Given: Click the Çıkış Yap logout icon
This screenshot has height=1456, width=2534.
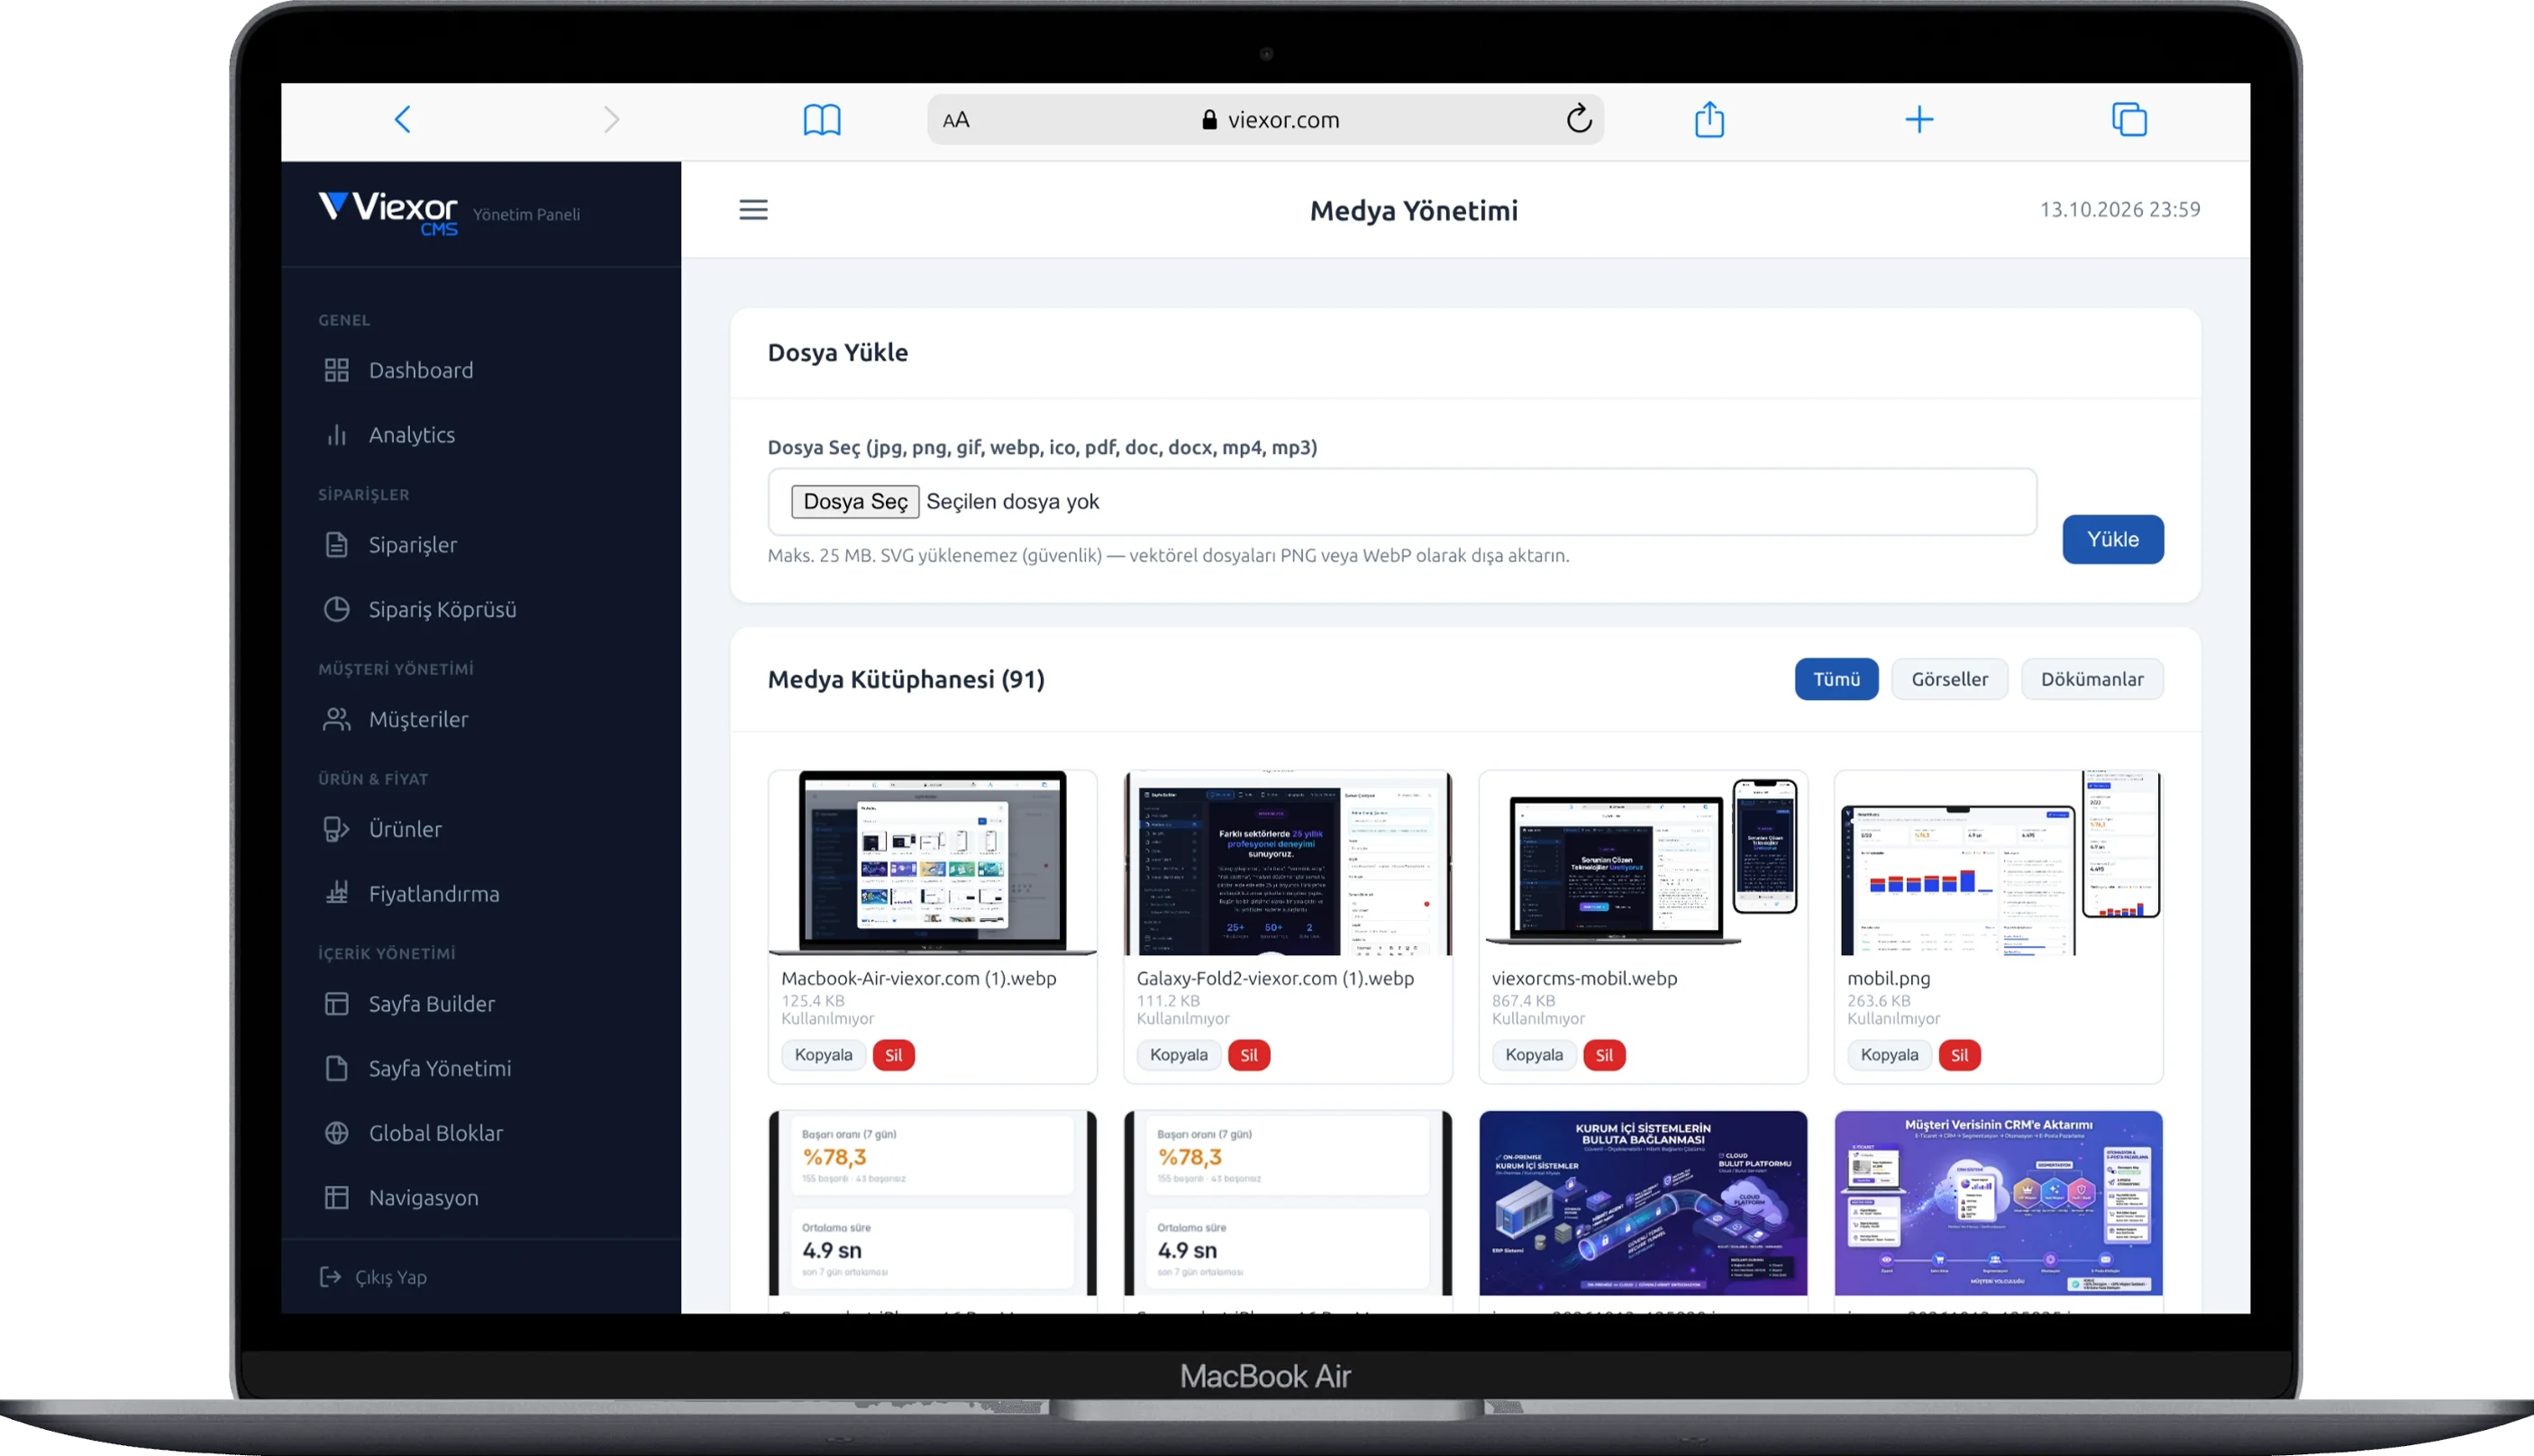Looking at the screenshot, I should [330, 1277].
